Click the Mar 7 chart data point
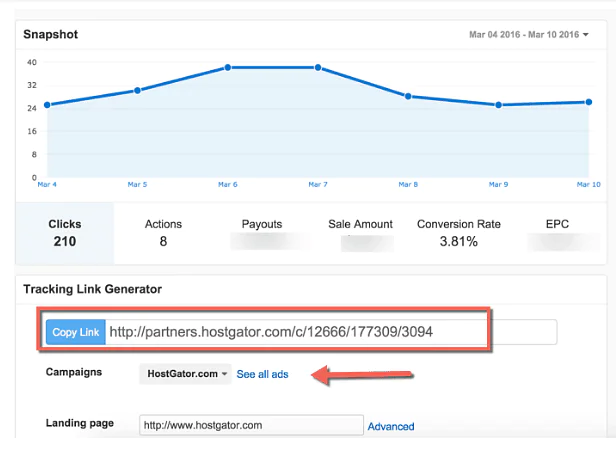Image resolution: width=616 pixels, height=450 pixels. coord(318,67)
